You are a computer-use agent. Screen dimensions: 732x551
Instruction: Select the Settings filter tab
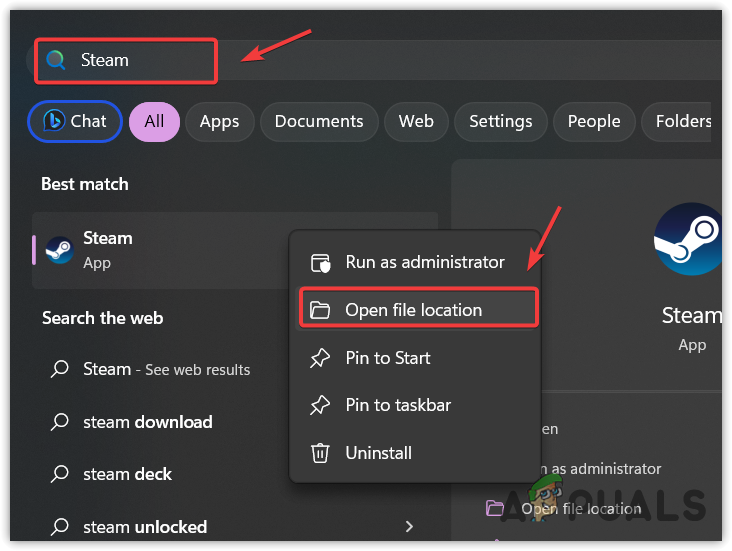click(500, 122)
